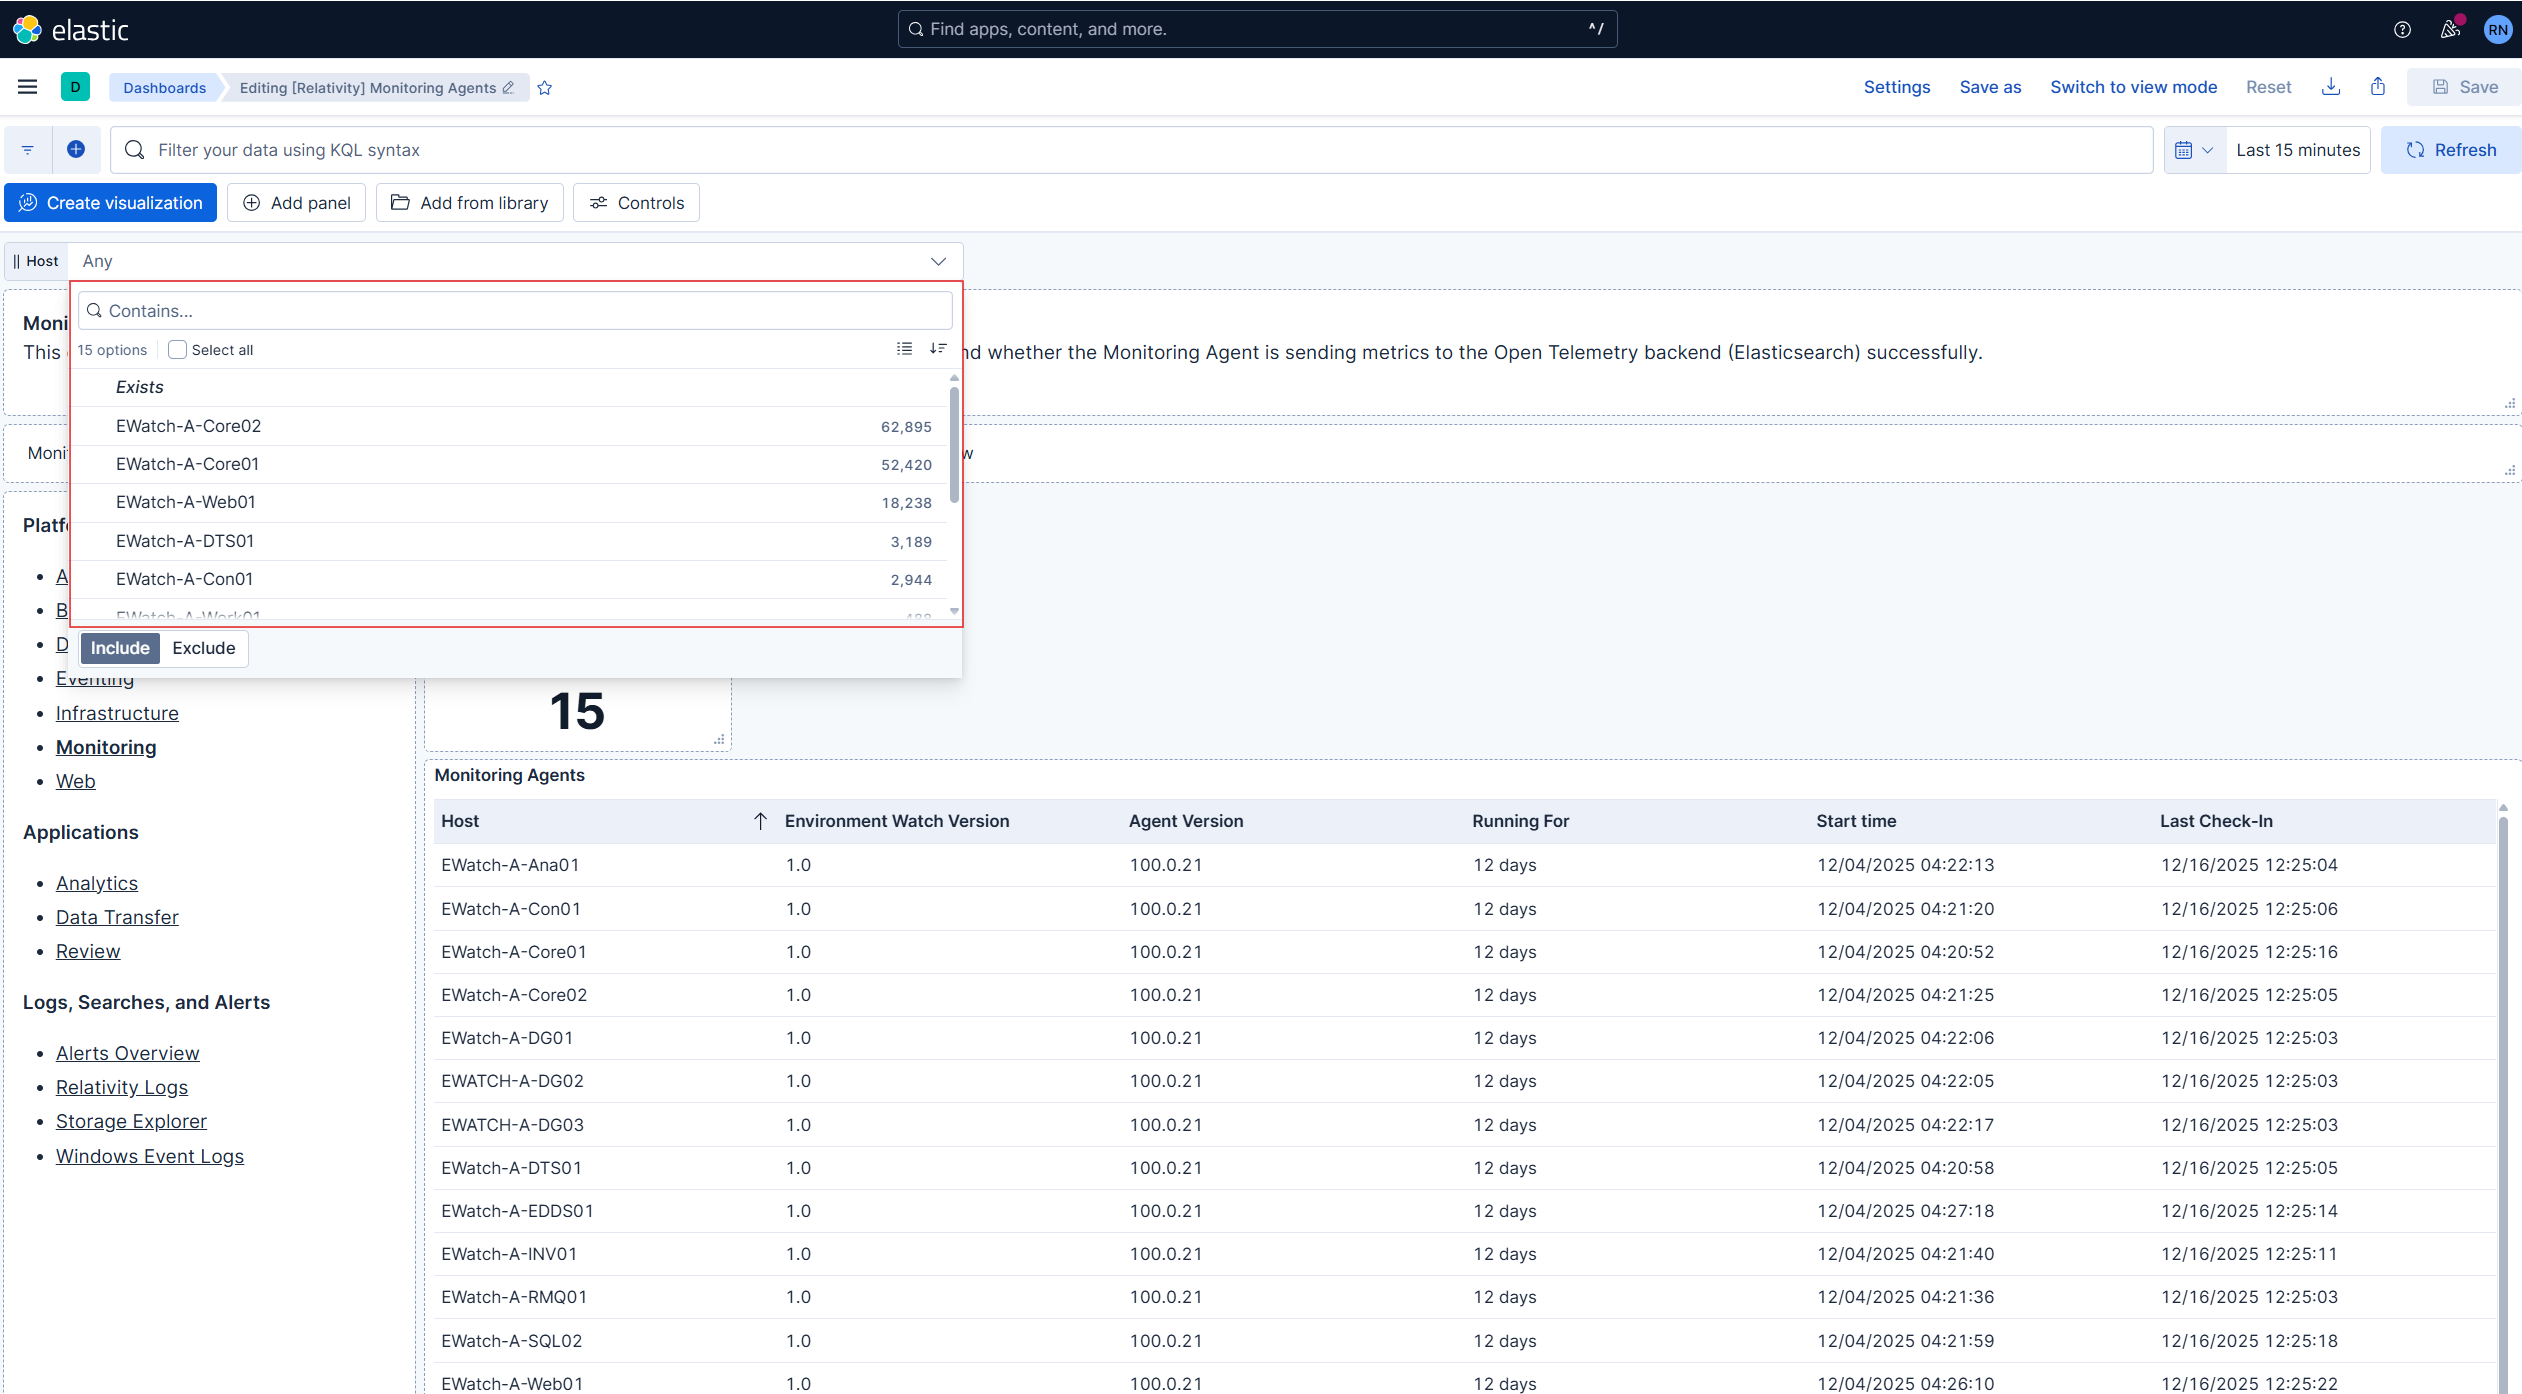This screenshot has height=1394, width=2522.
Task: Open the help menu icon
Action: [2402, 29]
